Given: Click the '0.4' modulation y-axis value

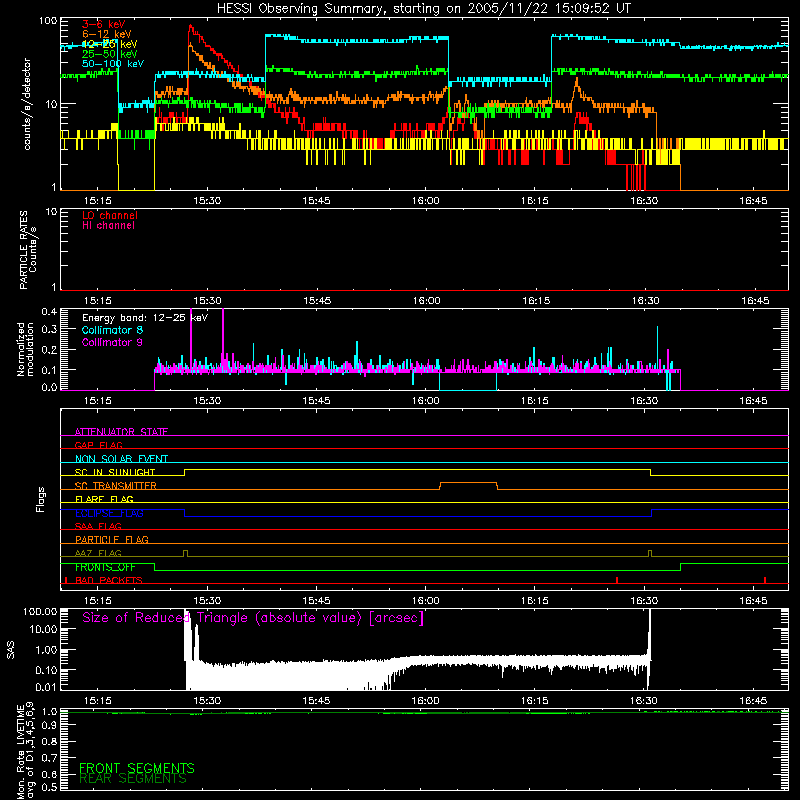Looking at the screenshot, I should (49, 312).
